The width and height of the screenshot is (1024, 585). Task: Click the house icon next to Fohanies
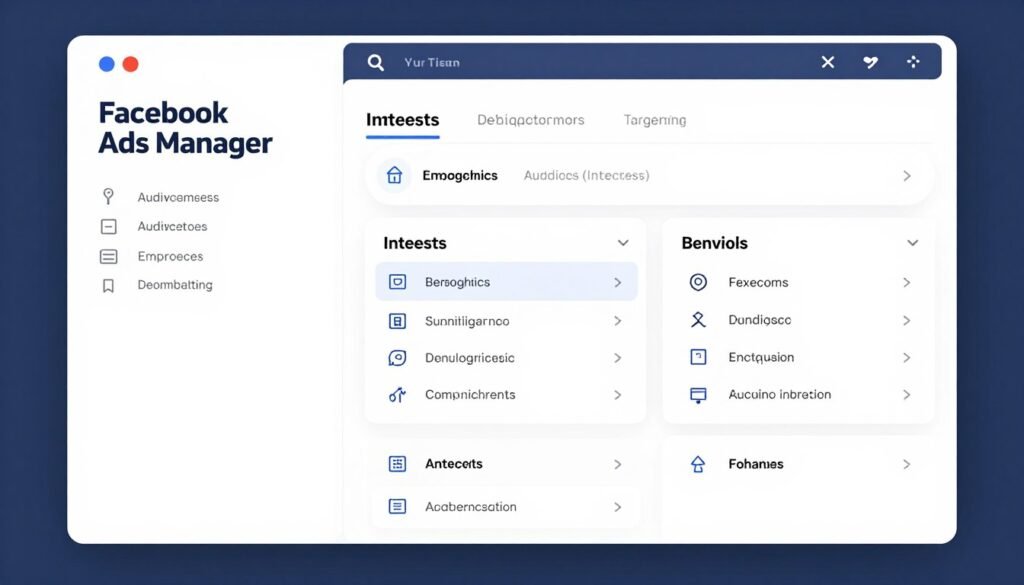click(x=698, y=464)
